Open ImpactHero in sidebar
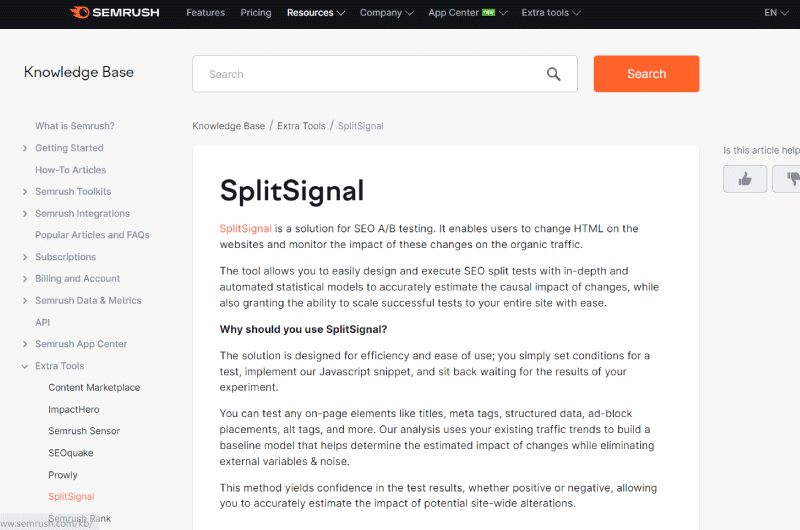Screen dimensions: 800x530 pyautogui.click(x=73, y=410)
